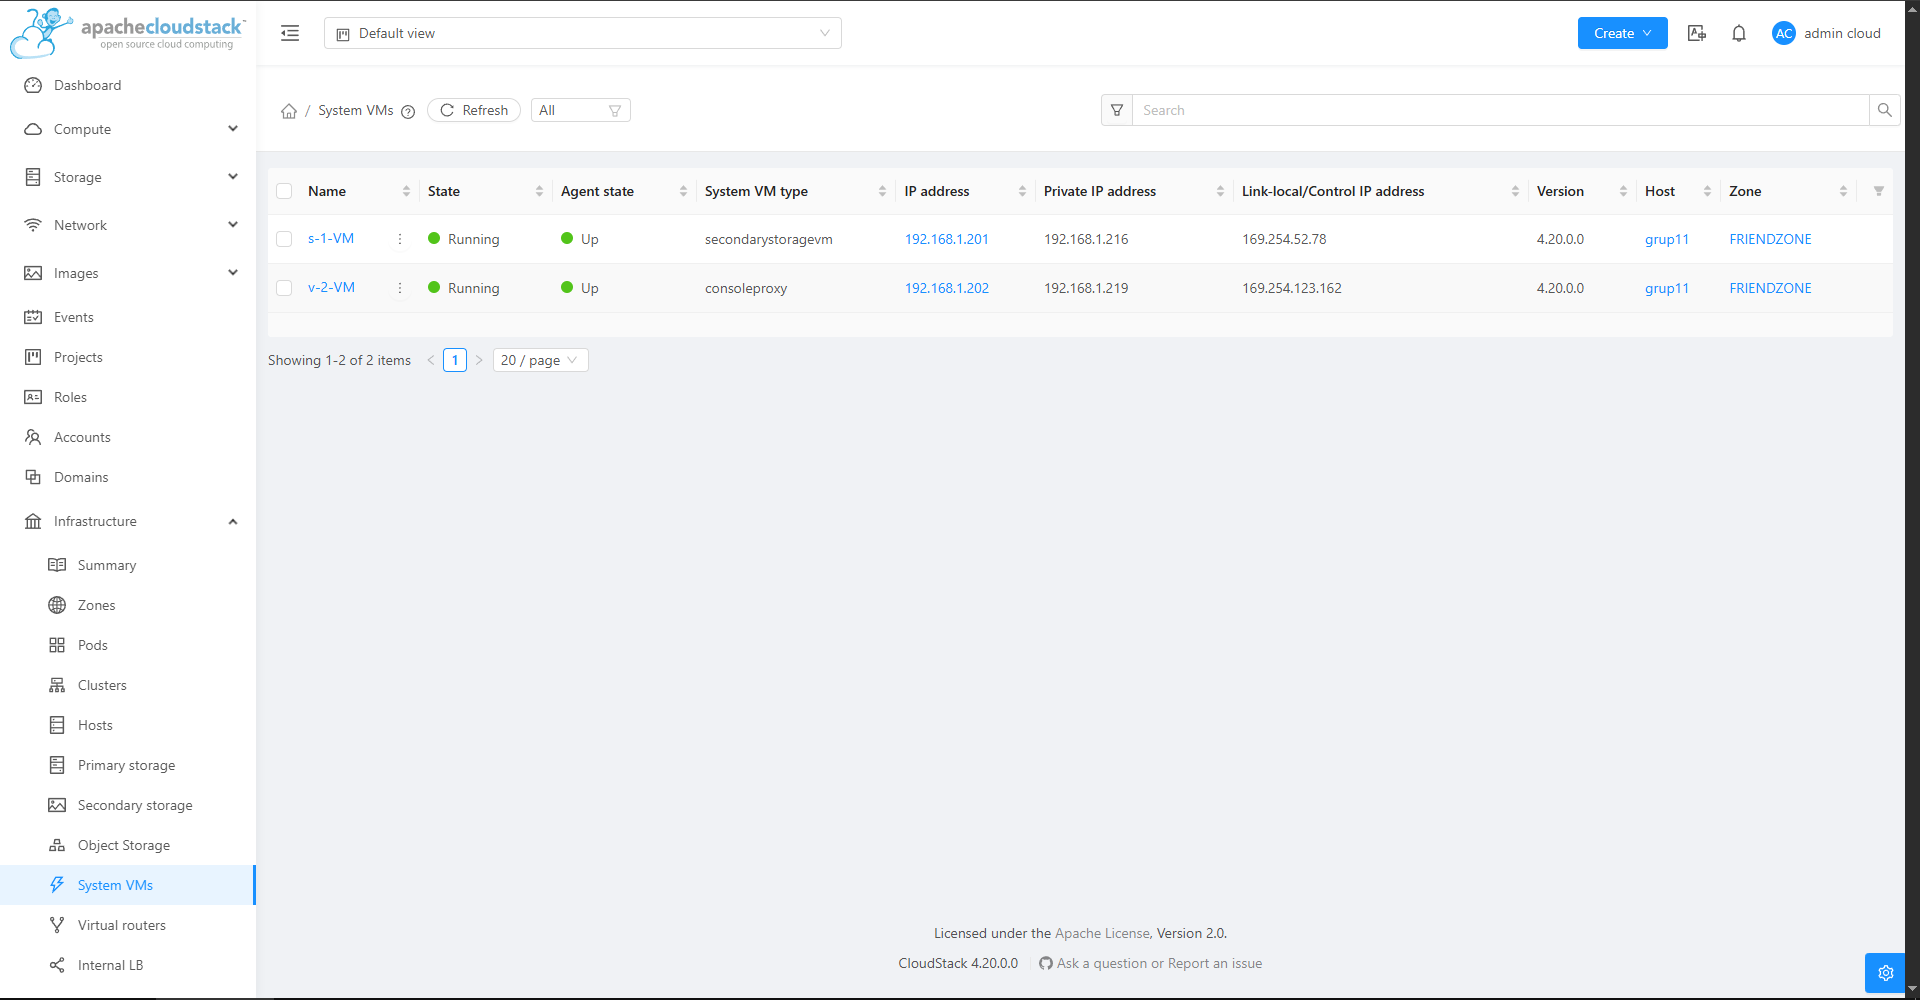Open the FRIENDZONE zone link for s-1-VM
This screenshot has width=1920, height=1000.
coord(1770,239)
